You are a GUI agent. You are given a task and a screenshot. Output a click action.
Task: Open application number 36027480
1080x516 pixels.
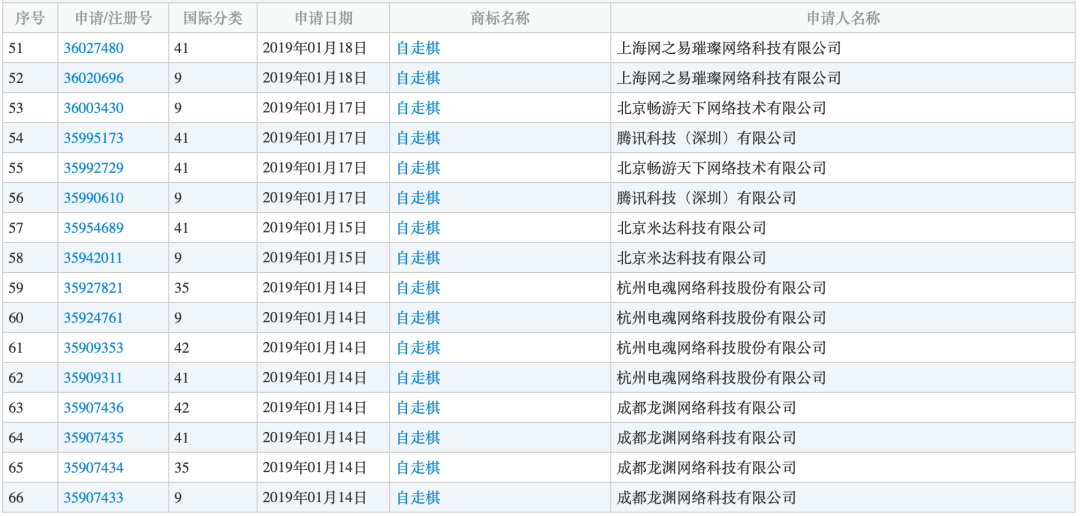[x=94, y=48]
